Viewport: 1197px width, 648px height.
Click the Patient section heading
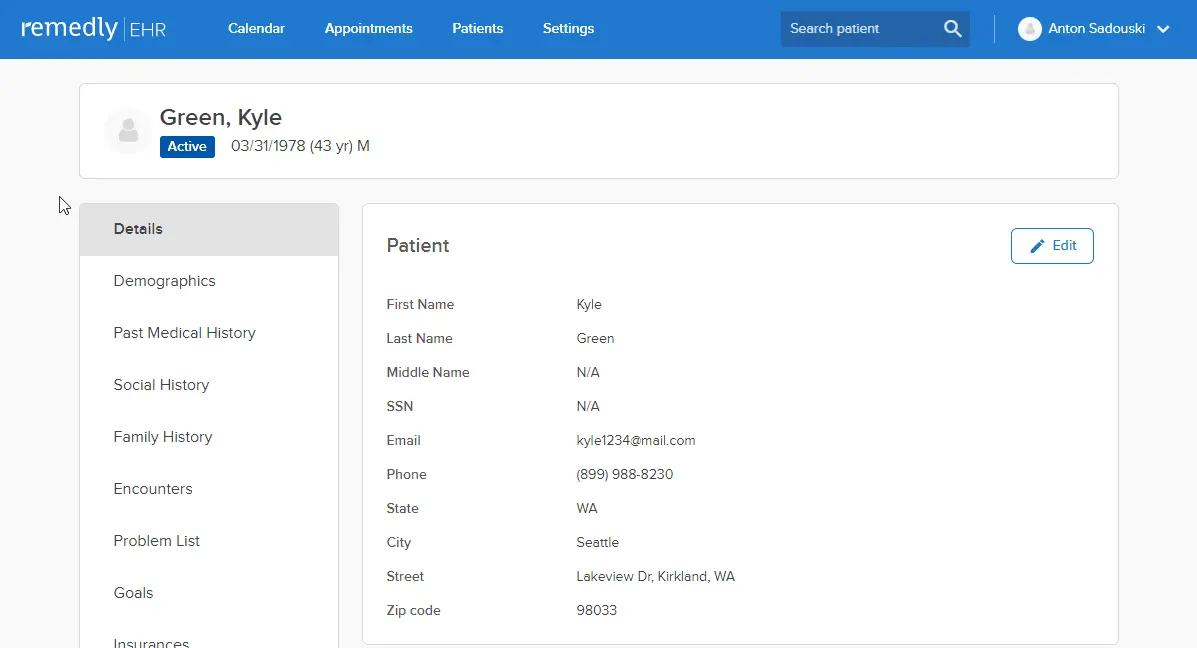click(418, 246)
